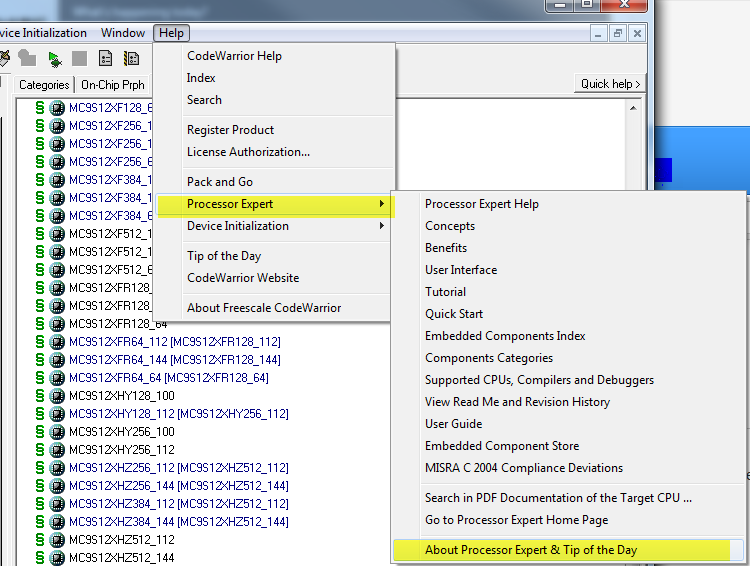This screenshot has height=566, width=750.
Task: Click chip icon beside MC9S12XHZ512_144
Action: click(57, 558)
